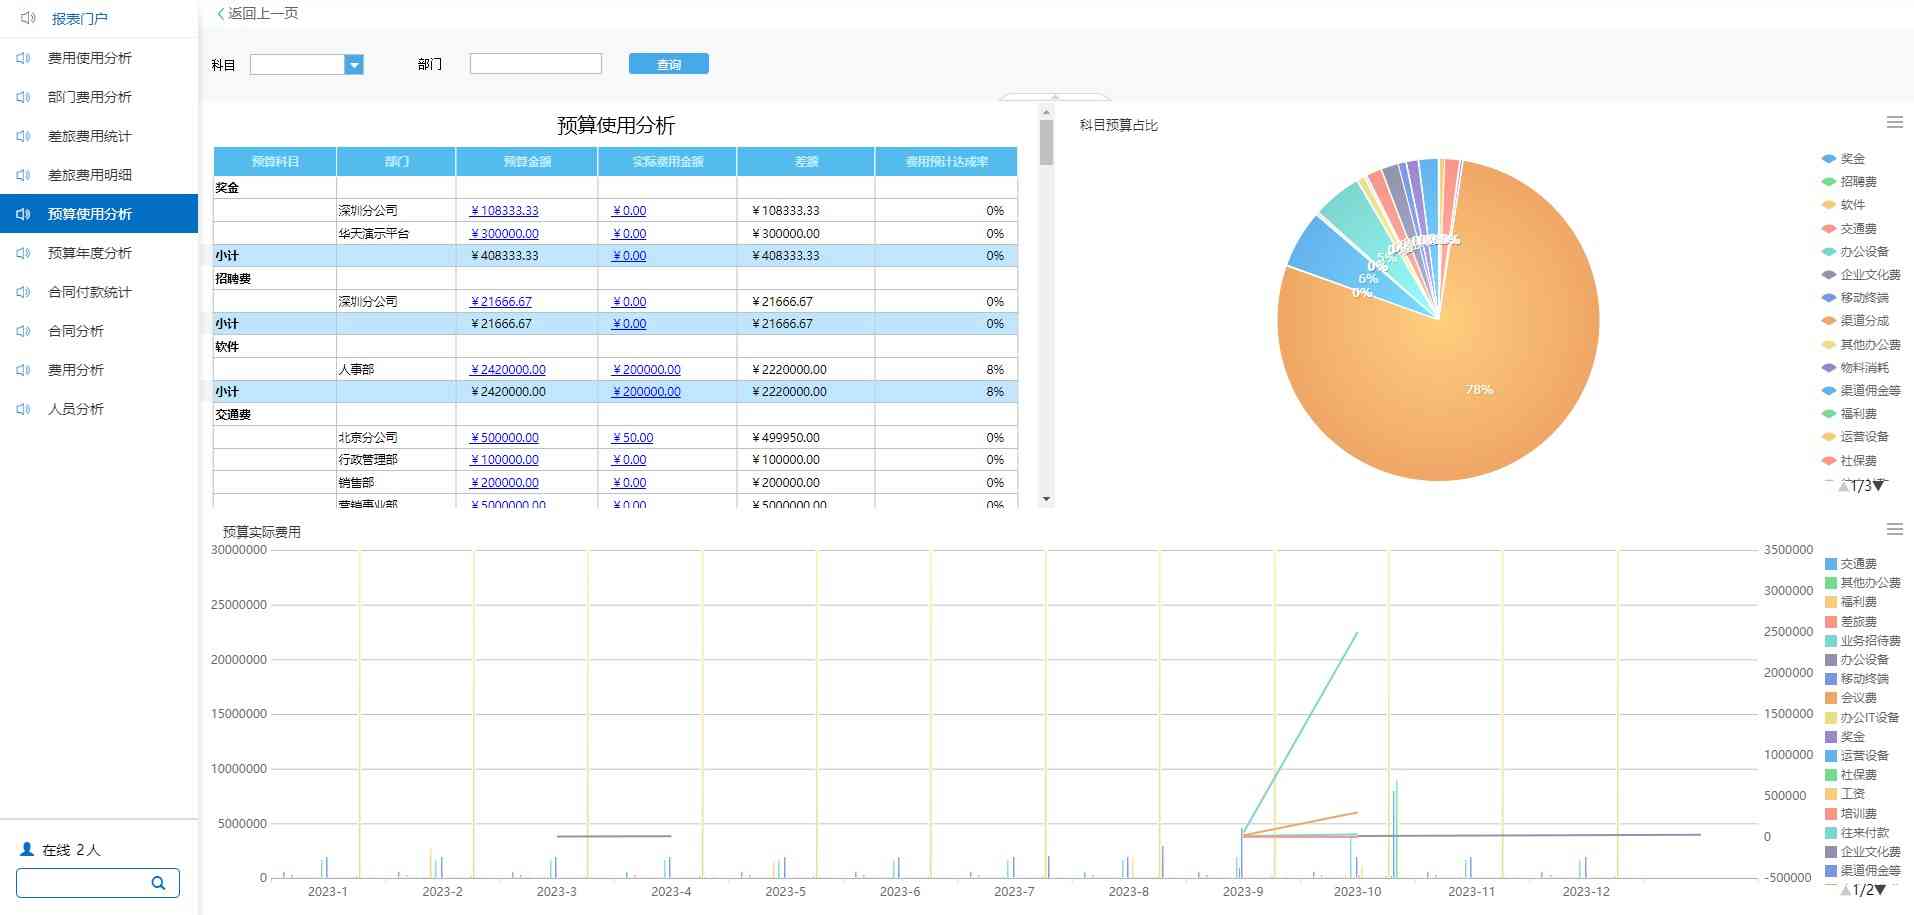
Task: Click the icon beside 费用使用分析
Action: pyautogui.click(x=23, y=58)
